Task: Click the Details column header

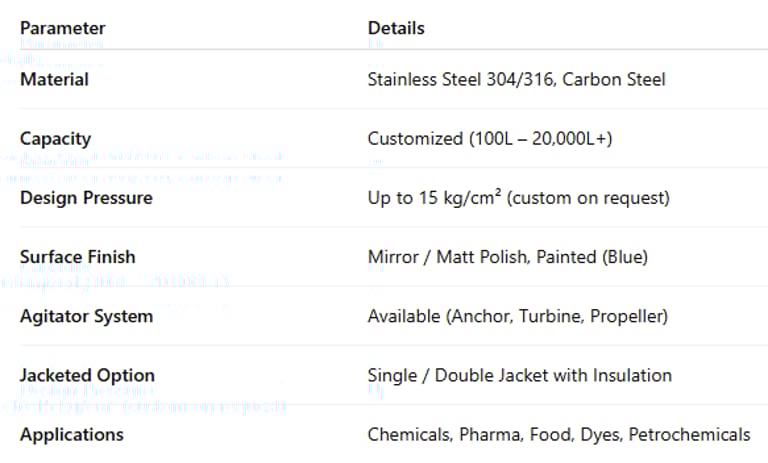Action: 396,28
